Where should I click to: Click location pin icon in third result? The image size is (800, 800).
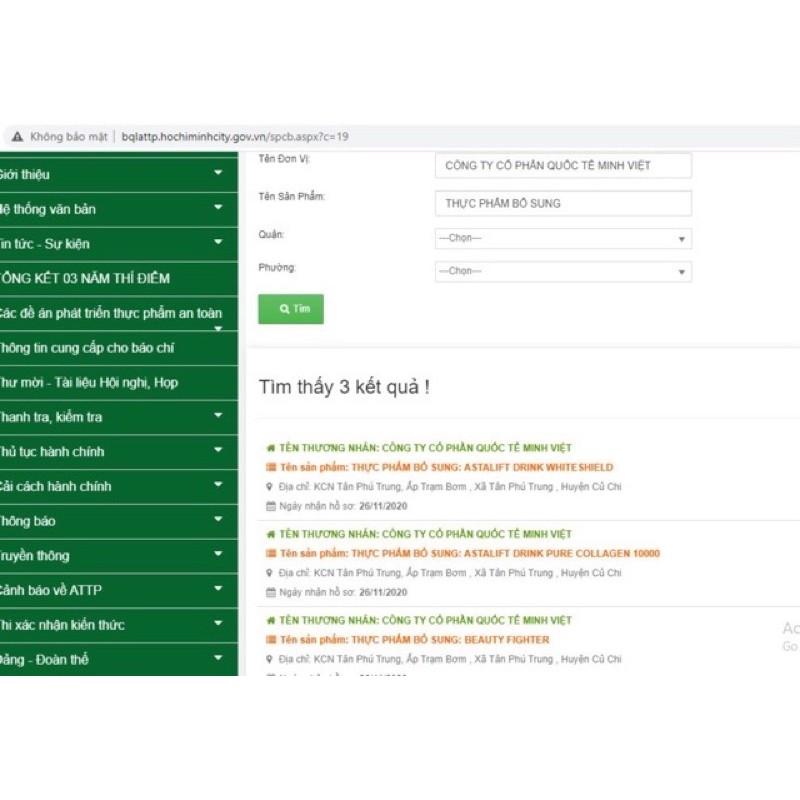[x=270, y=659]
